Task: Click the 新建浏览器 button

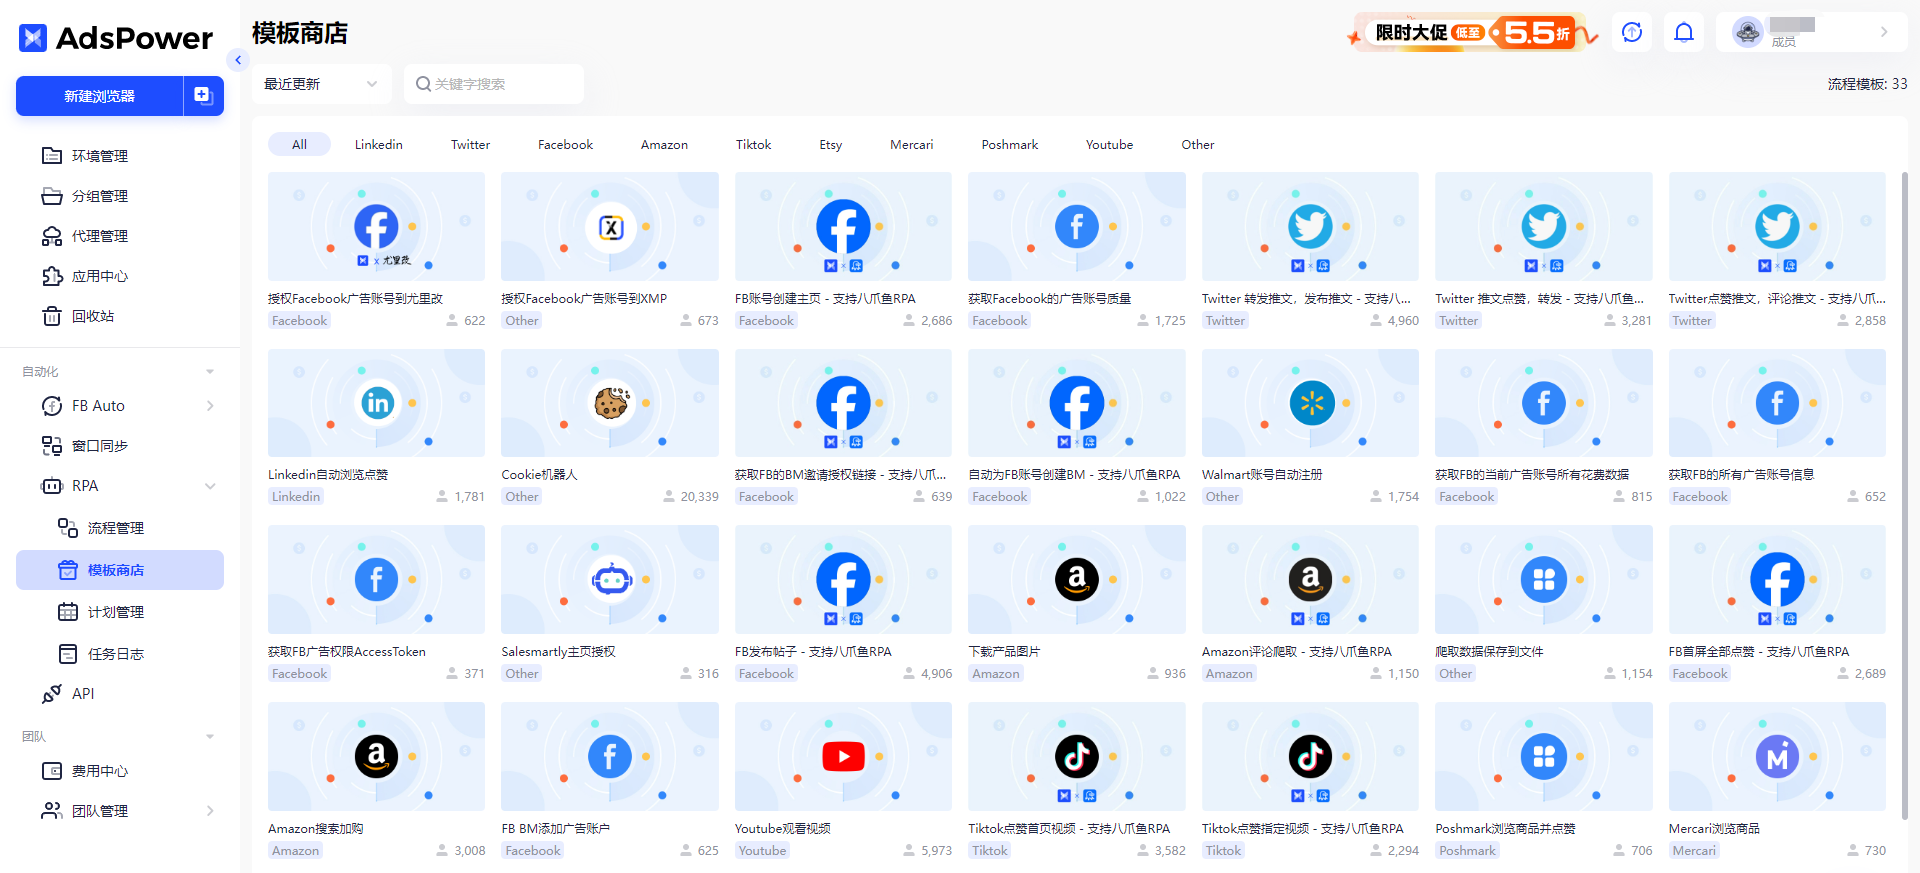Action: (99, 96)
